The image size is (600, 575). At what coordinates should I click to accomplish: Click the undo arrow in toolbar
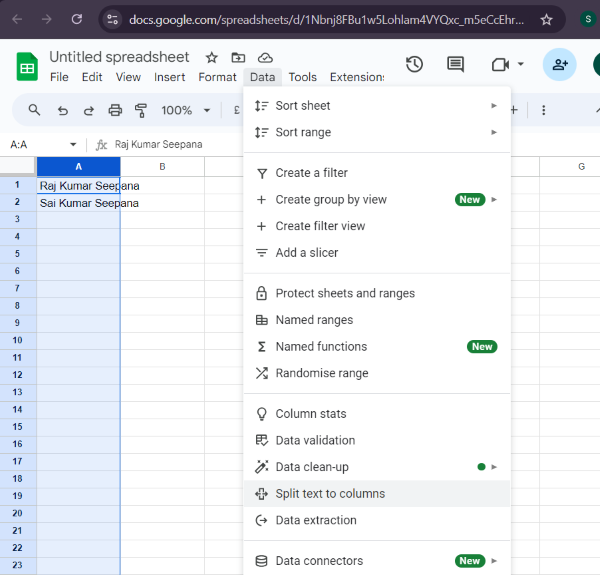pyautogui.click(x=63, y=111)
